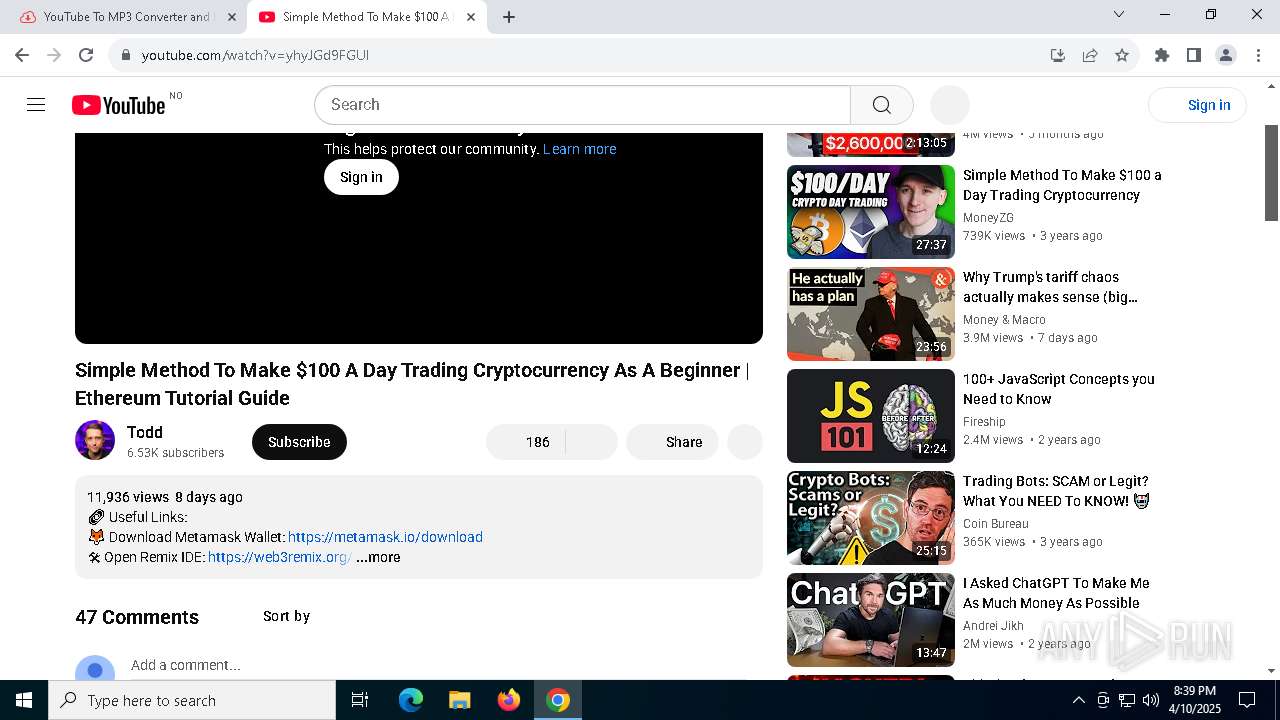Open Todd's channel avatar
The image size is (1280, 720).
pos(95,440)
